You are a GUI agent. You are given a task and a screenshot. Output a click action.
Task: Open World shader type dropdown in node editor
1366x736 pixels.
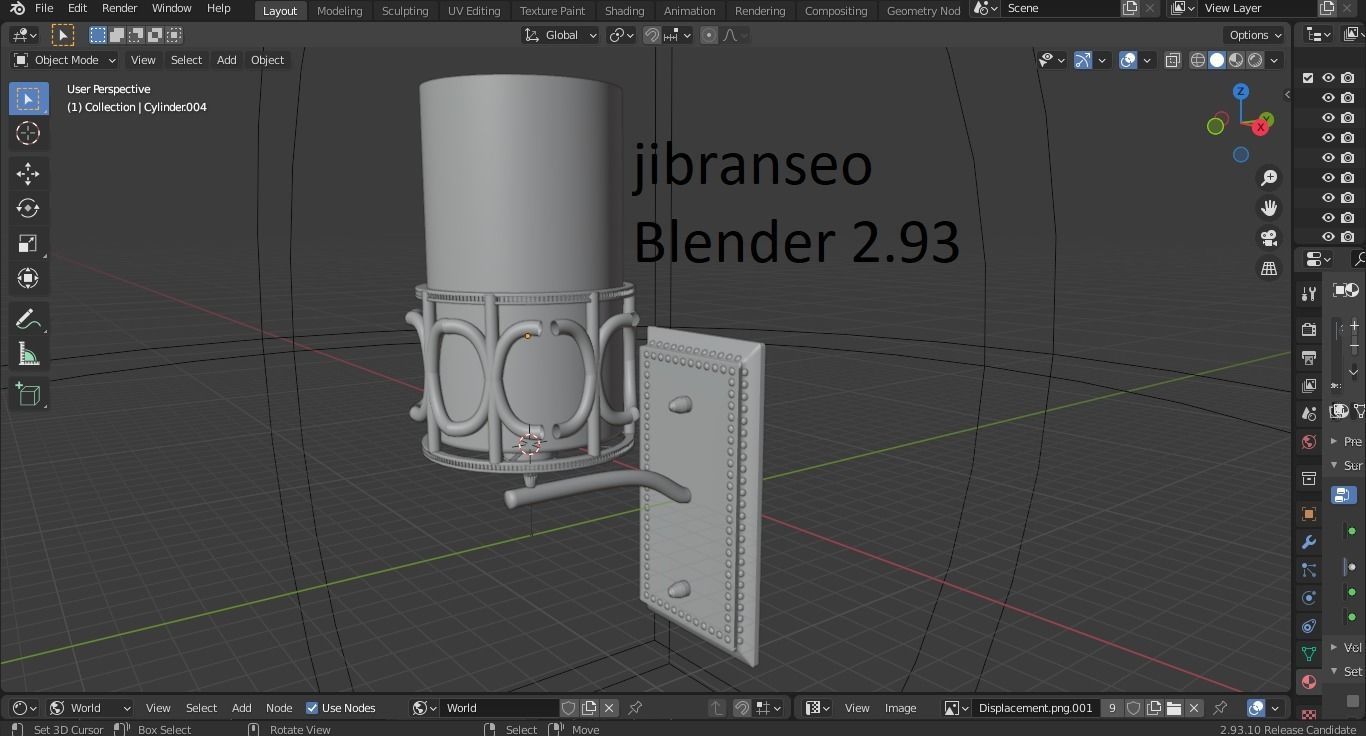[92, 708]
